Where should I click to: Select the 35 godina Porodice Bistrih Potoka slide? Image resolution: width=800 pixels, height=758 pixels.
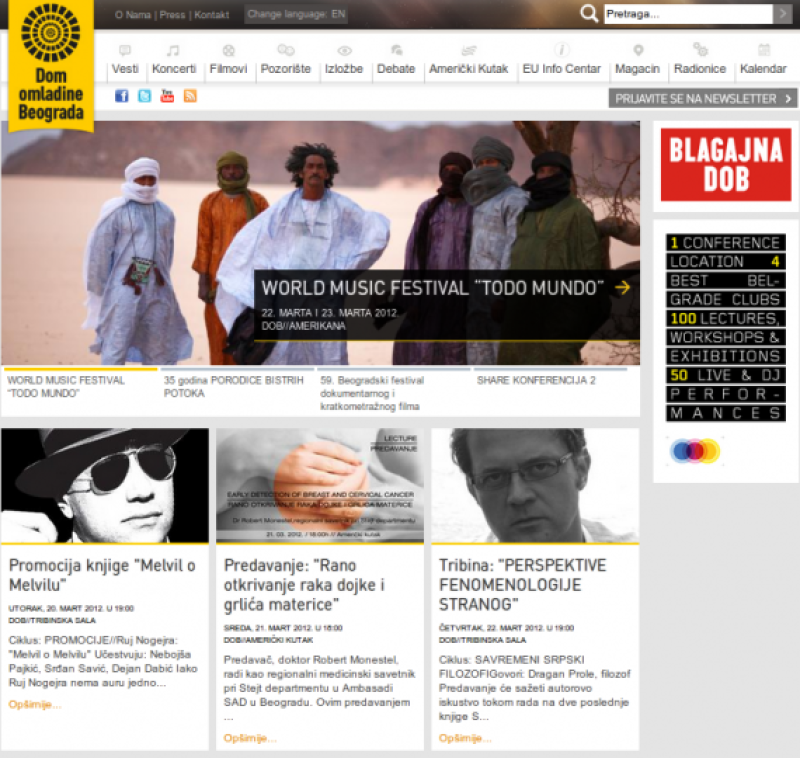[233, 387]
